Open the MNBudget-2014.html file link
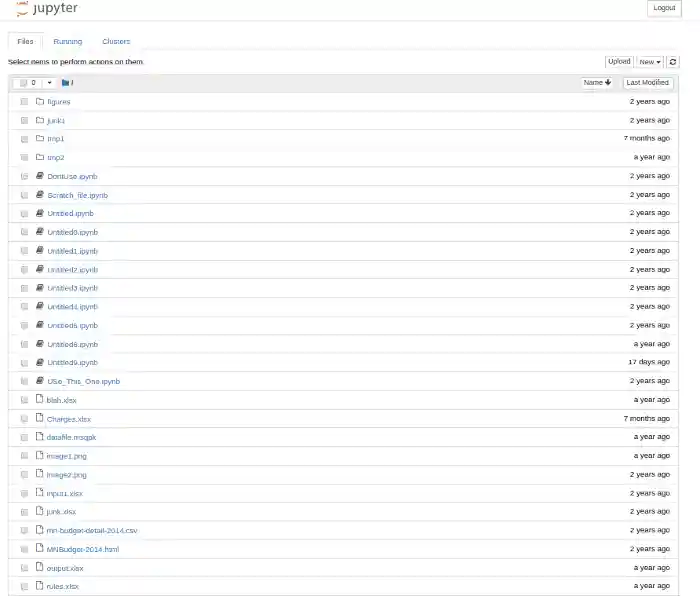The image size is (700, 596). (83, 549)
